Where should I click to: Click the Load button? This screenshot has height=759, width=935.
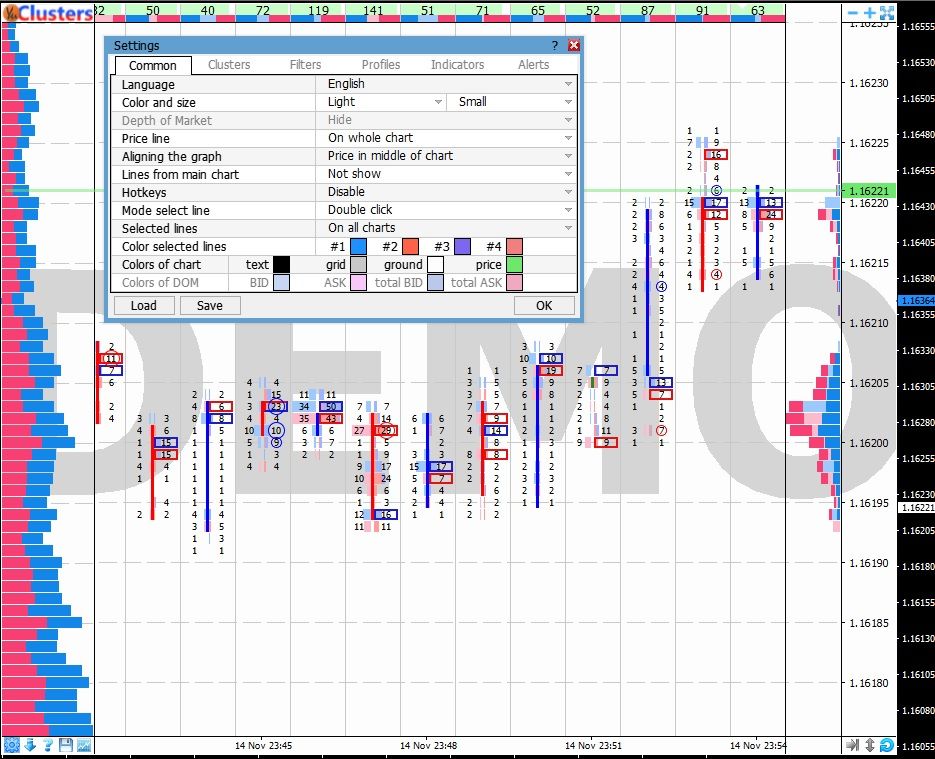coord(143,305)
